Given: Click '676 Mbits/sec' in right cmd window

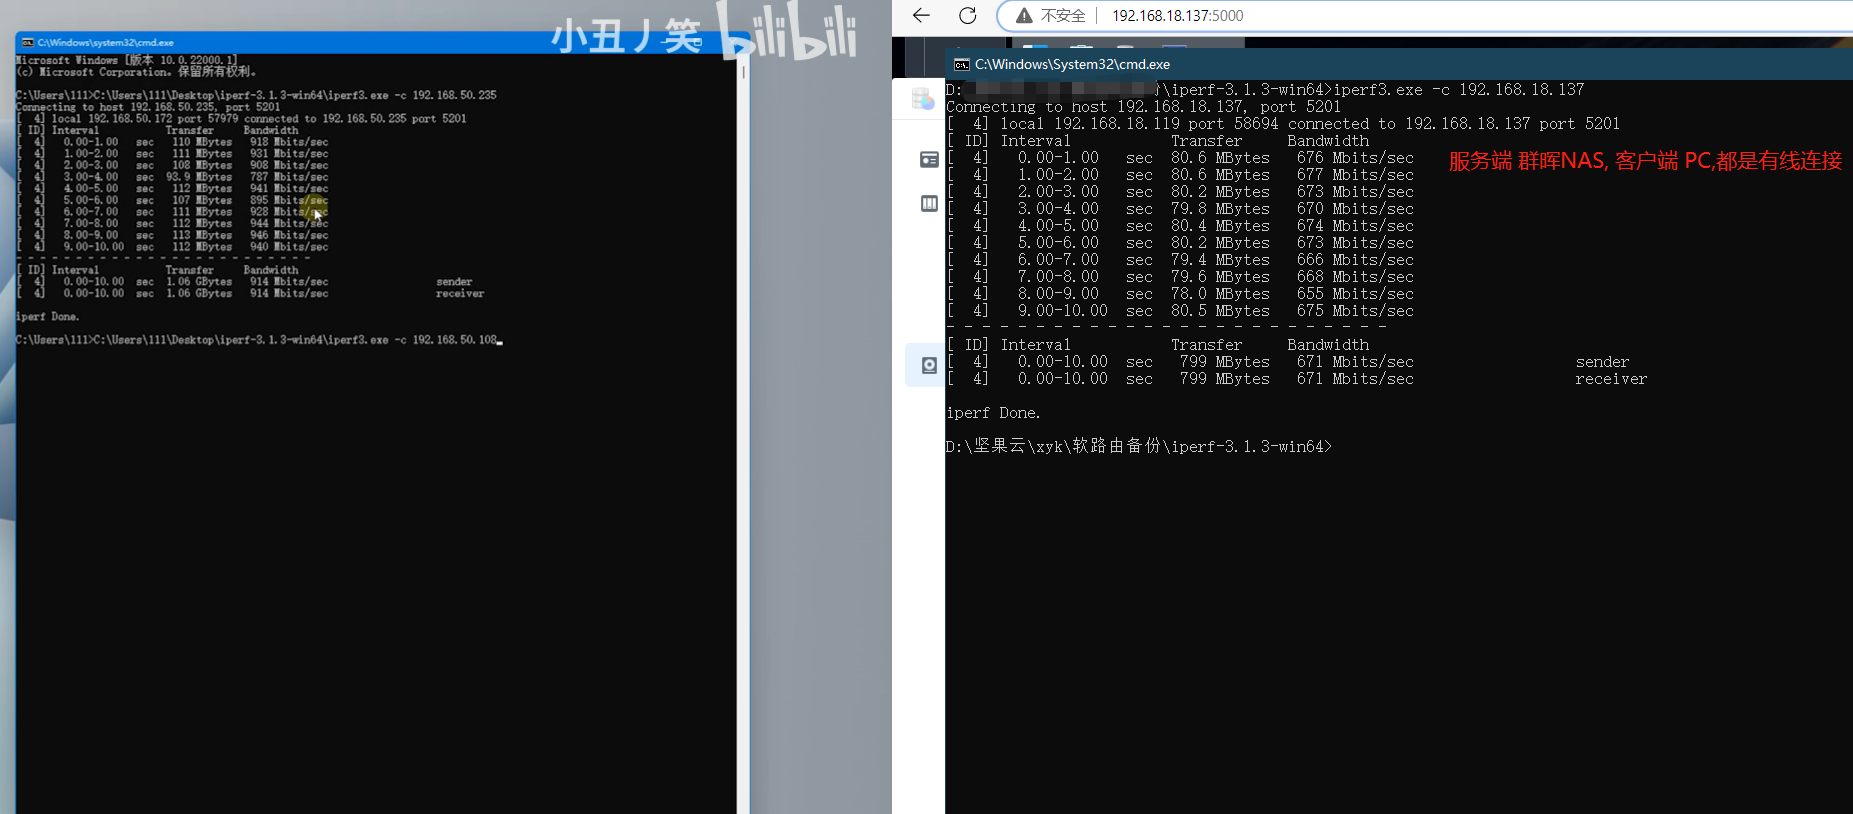Looking at the screenshot, I should click(1355, 158).
